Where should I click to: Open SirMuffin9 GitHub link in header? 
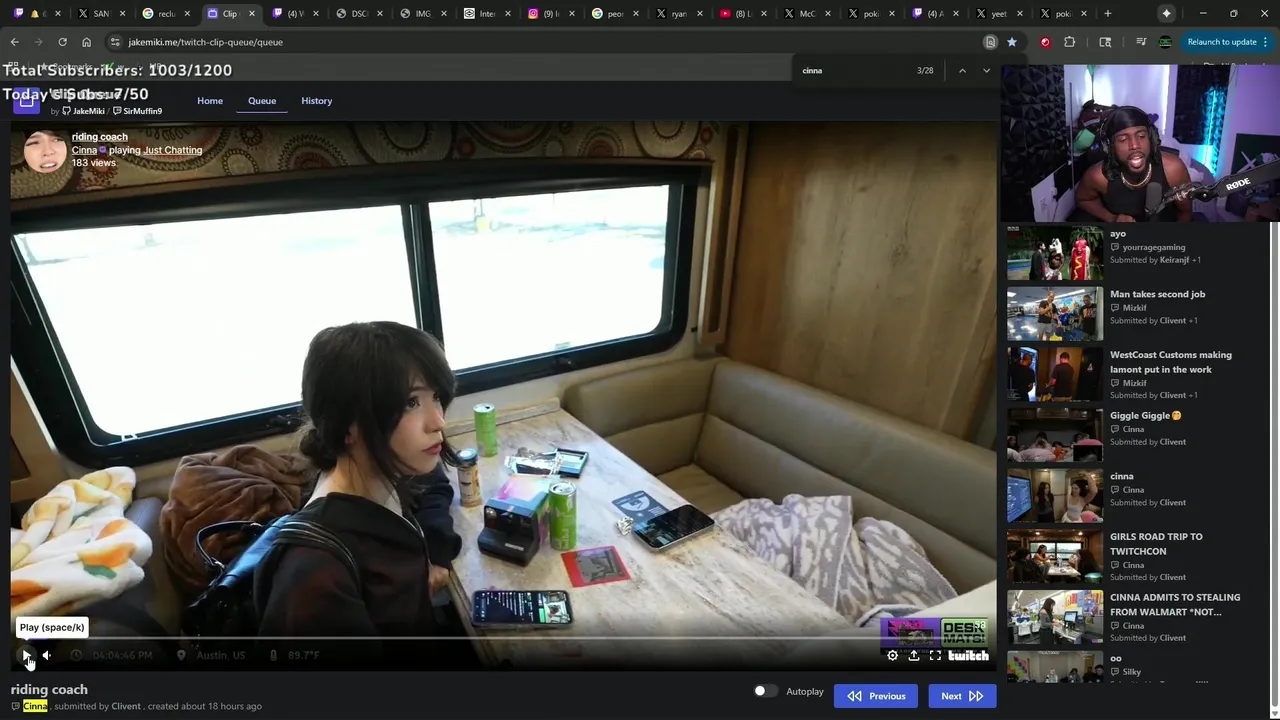point(137,111)
